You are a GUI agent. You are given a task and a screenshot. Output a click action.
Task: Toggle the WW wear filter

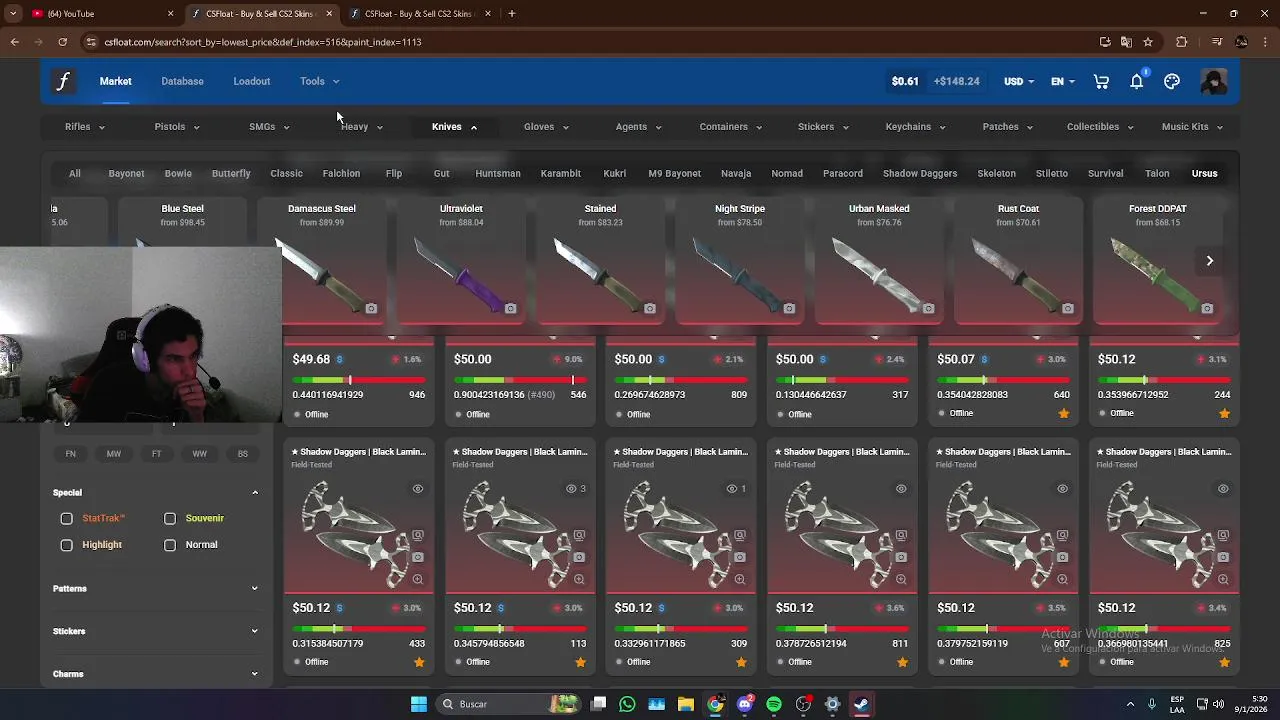point(200,454)
